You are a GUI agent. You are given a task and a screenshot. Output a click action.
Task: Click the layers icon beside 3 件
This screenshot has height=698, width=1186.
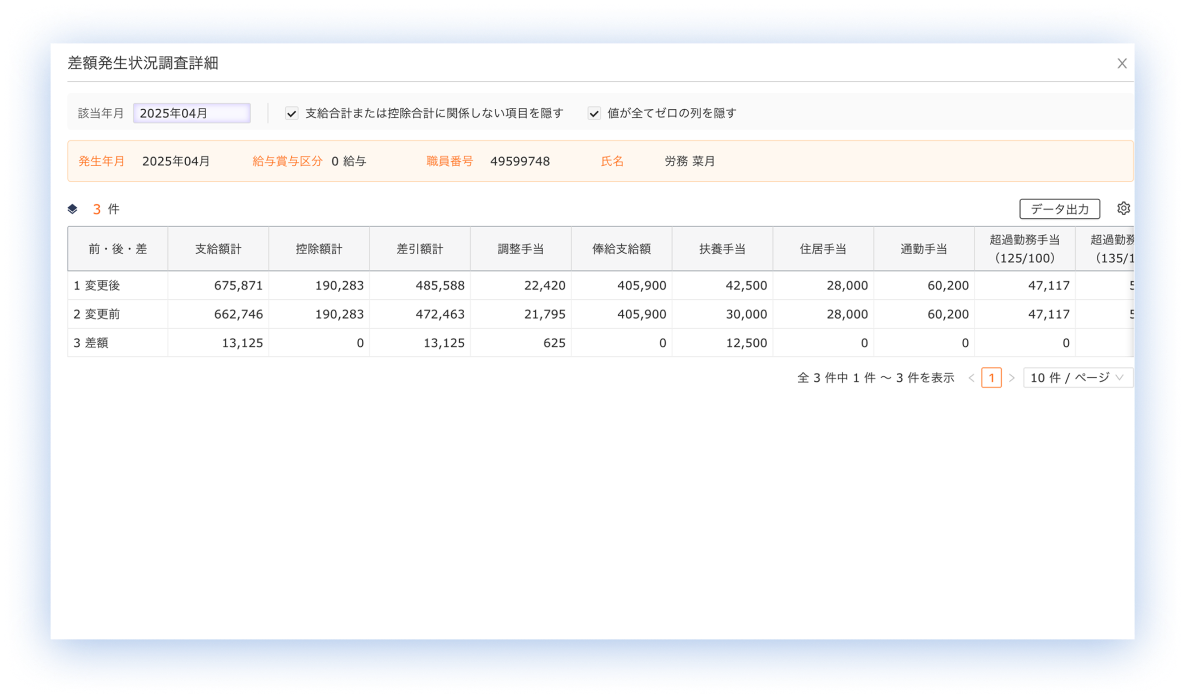73,209
